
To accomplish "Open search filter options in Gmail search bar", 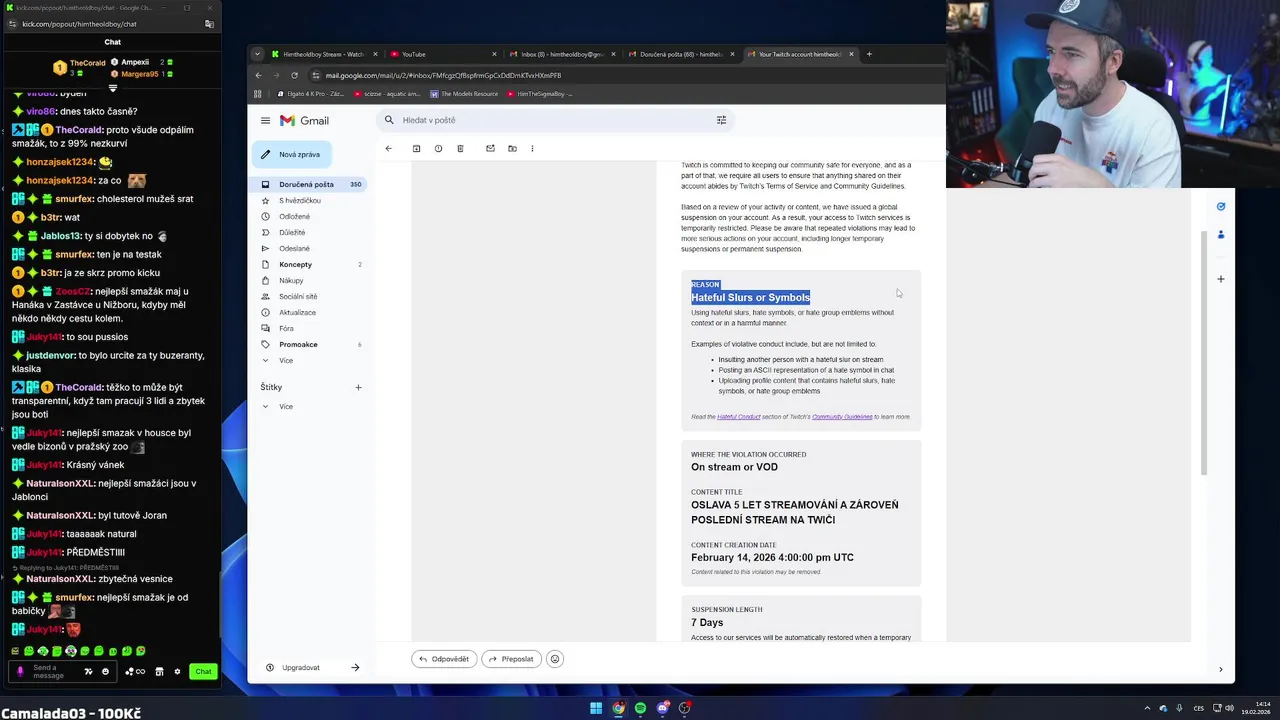I will (x=721, y=120).
